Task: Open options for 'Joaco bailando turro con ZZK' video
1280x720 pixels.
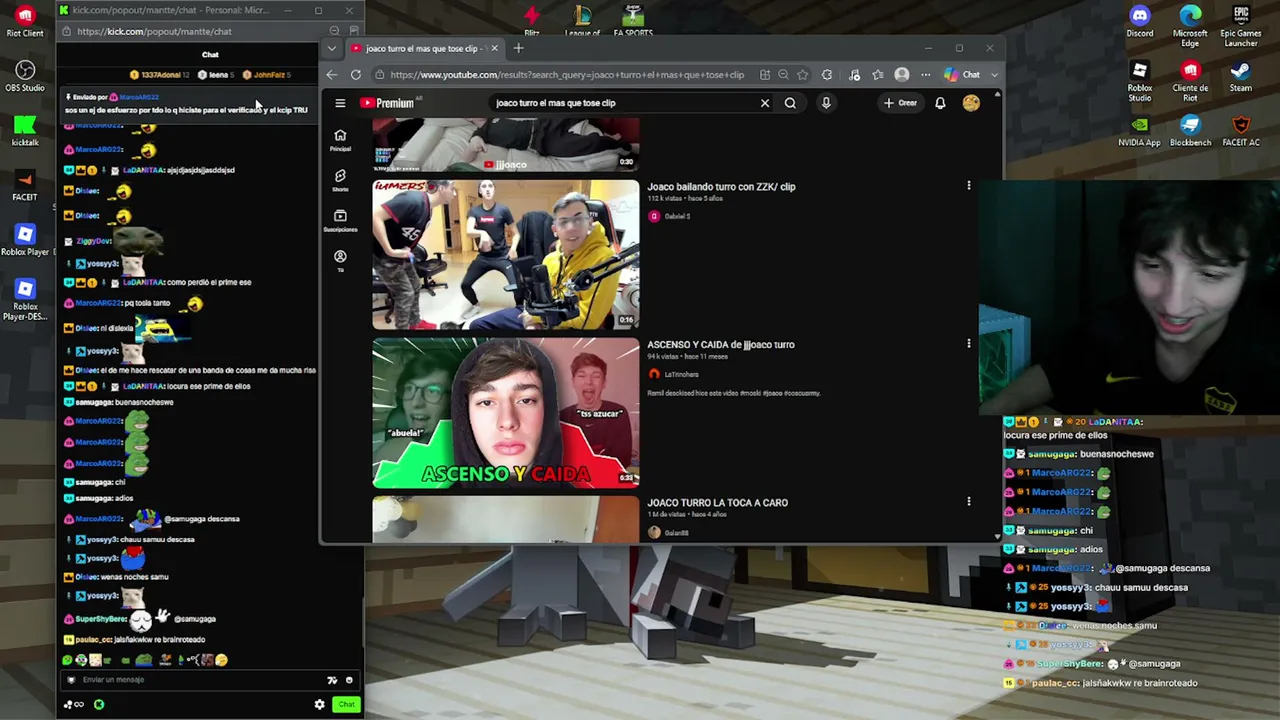Action: (968, 186)
